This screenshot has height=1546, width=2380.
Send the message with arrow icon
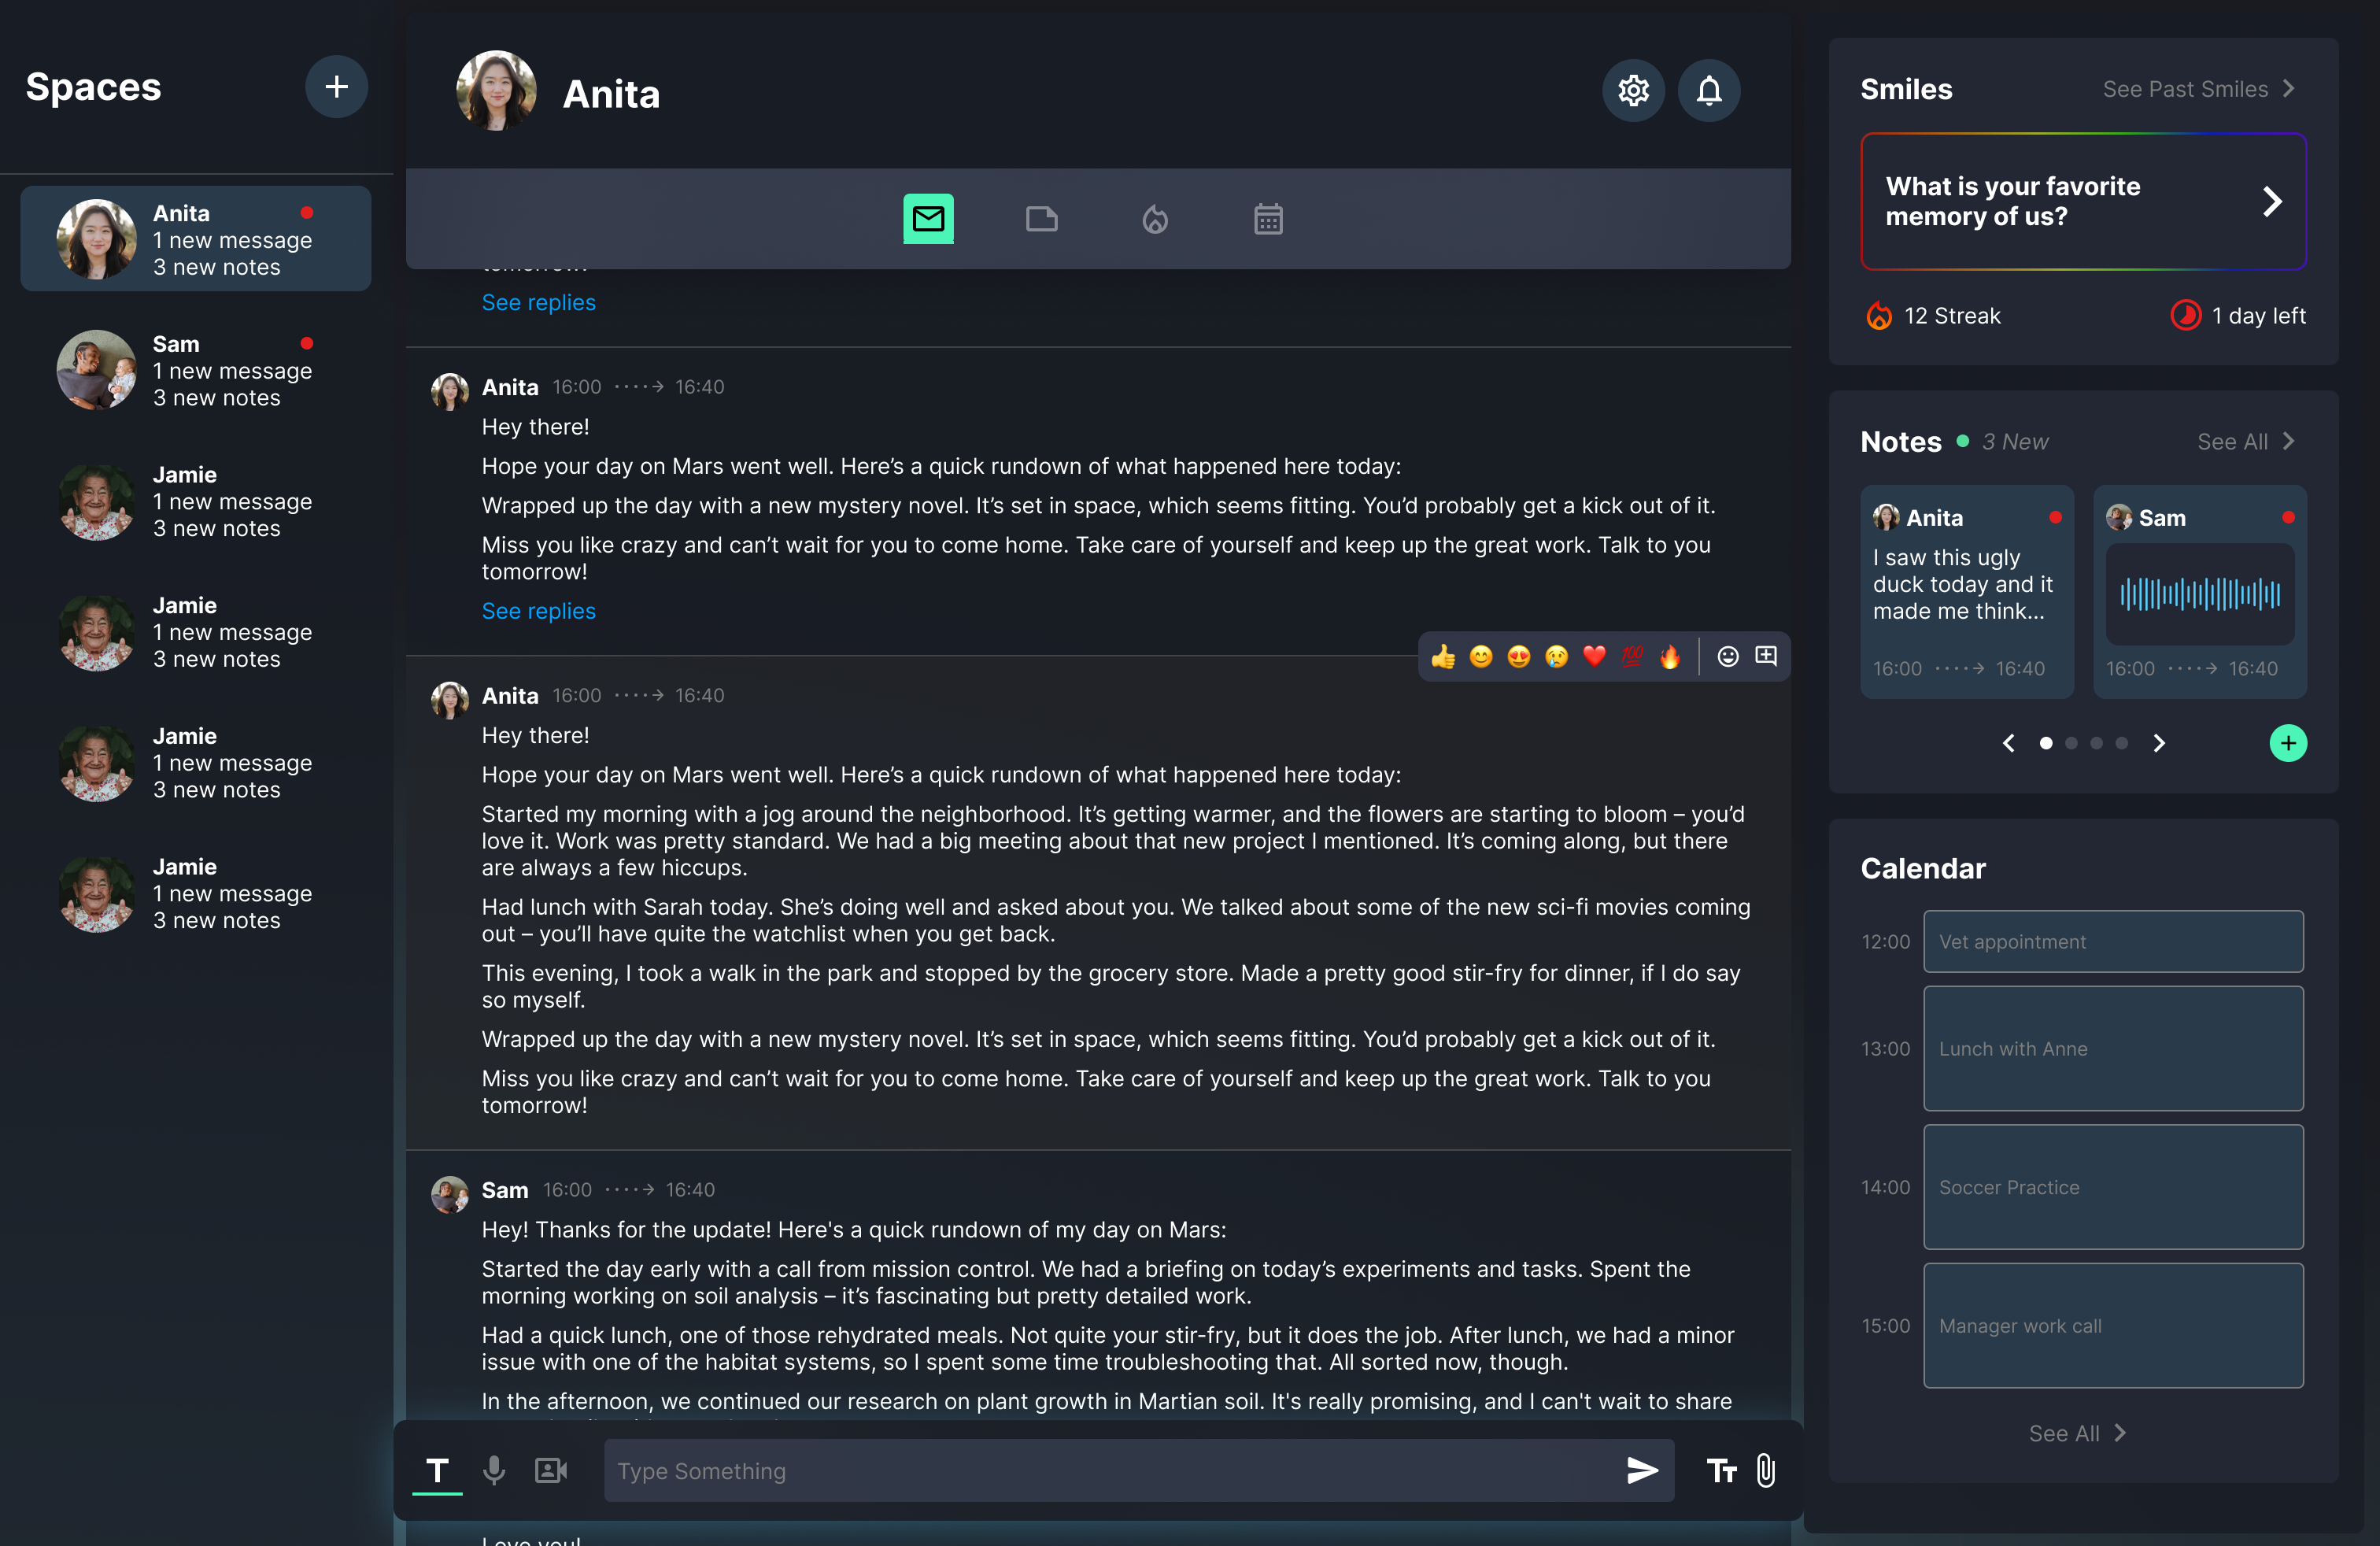click(1641, 1470)
